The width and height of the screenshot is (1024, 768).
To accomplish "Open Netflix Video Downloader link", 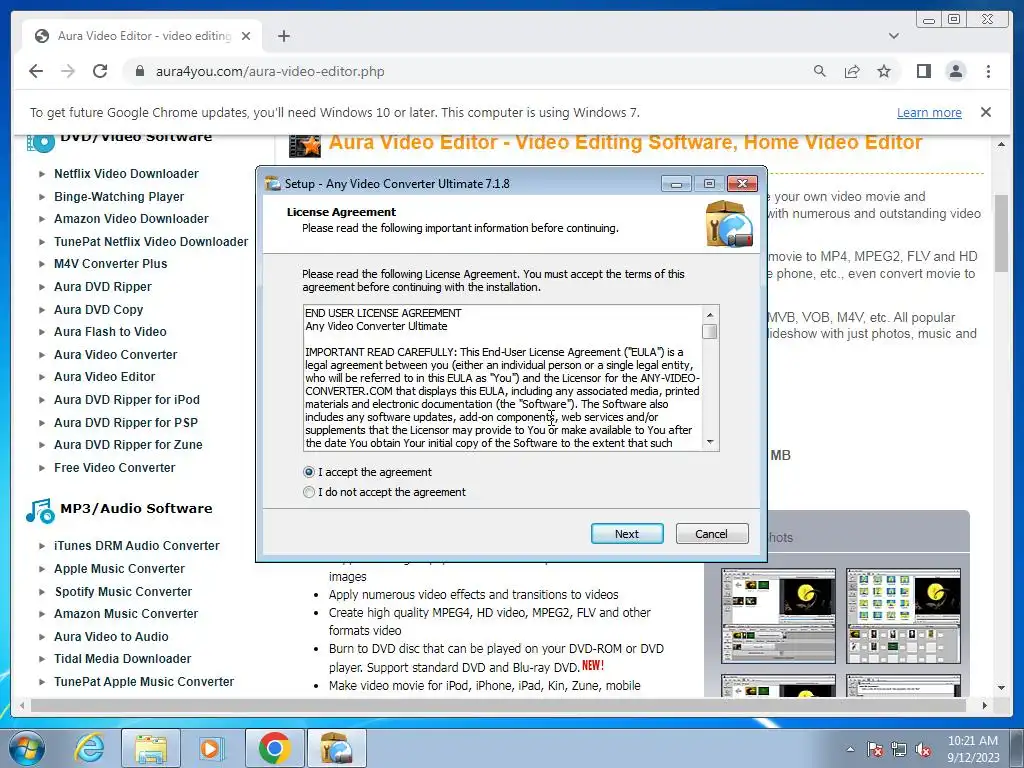I will (x=126, y=174).
